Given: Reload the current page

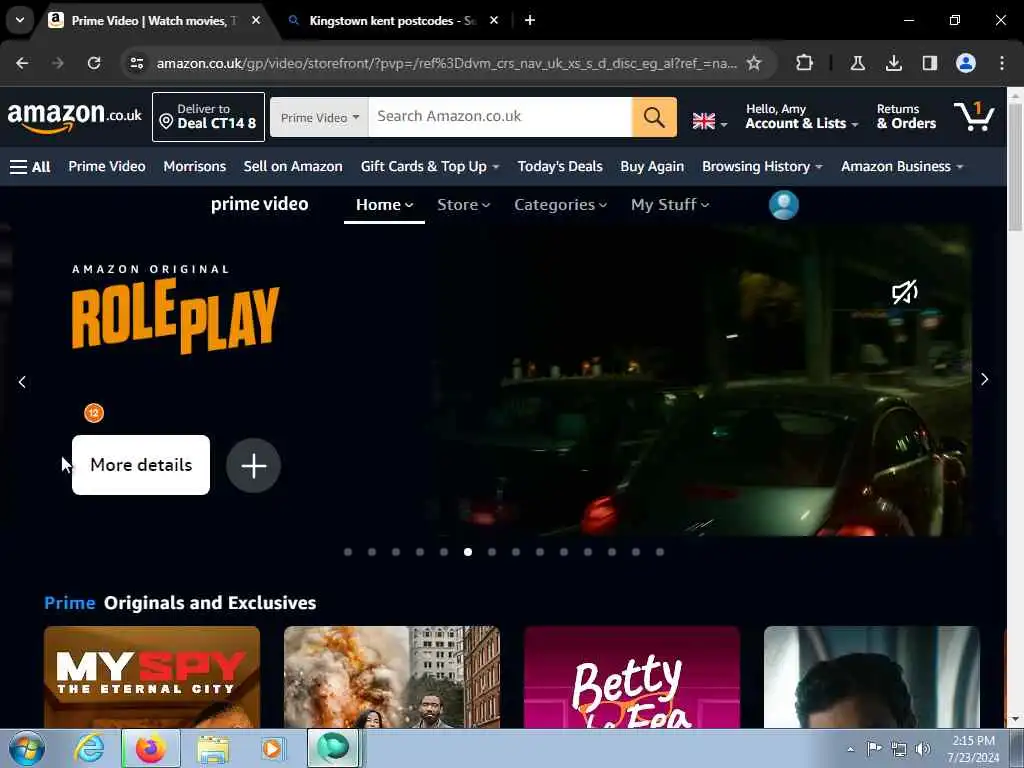Looking at the screenshot, I should click(x=94, y=63).
